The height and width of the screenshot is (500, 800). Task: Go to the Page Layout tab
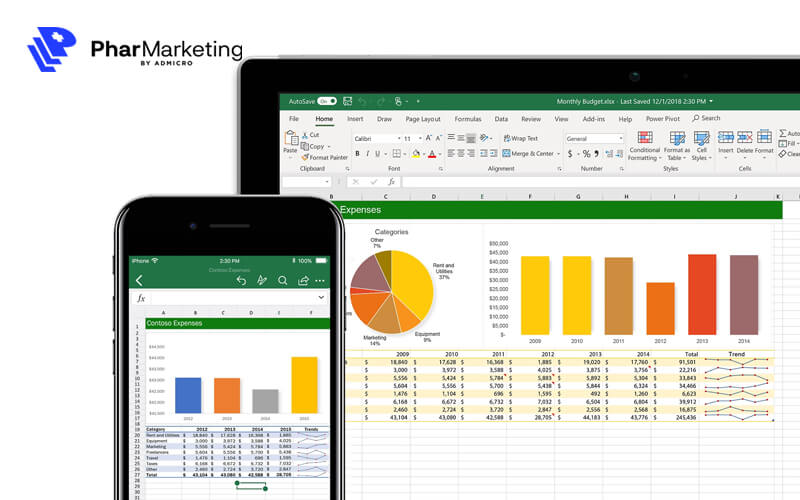tap(423, 119)
